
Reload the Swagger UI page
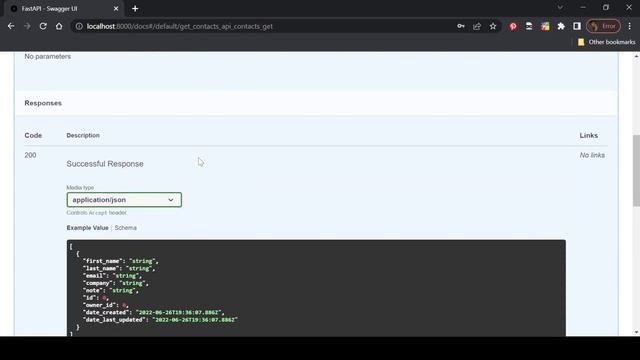pyautogui.click(x=43, y=26)
